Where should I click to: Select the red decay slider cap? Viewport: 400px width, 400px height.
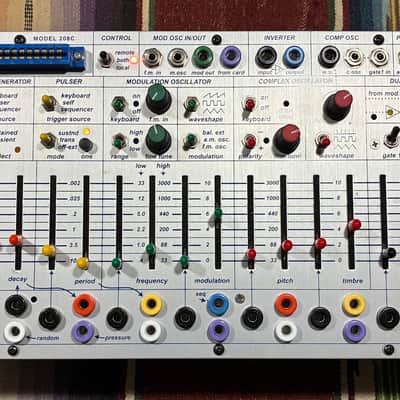[x=15, y=240]
